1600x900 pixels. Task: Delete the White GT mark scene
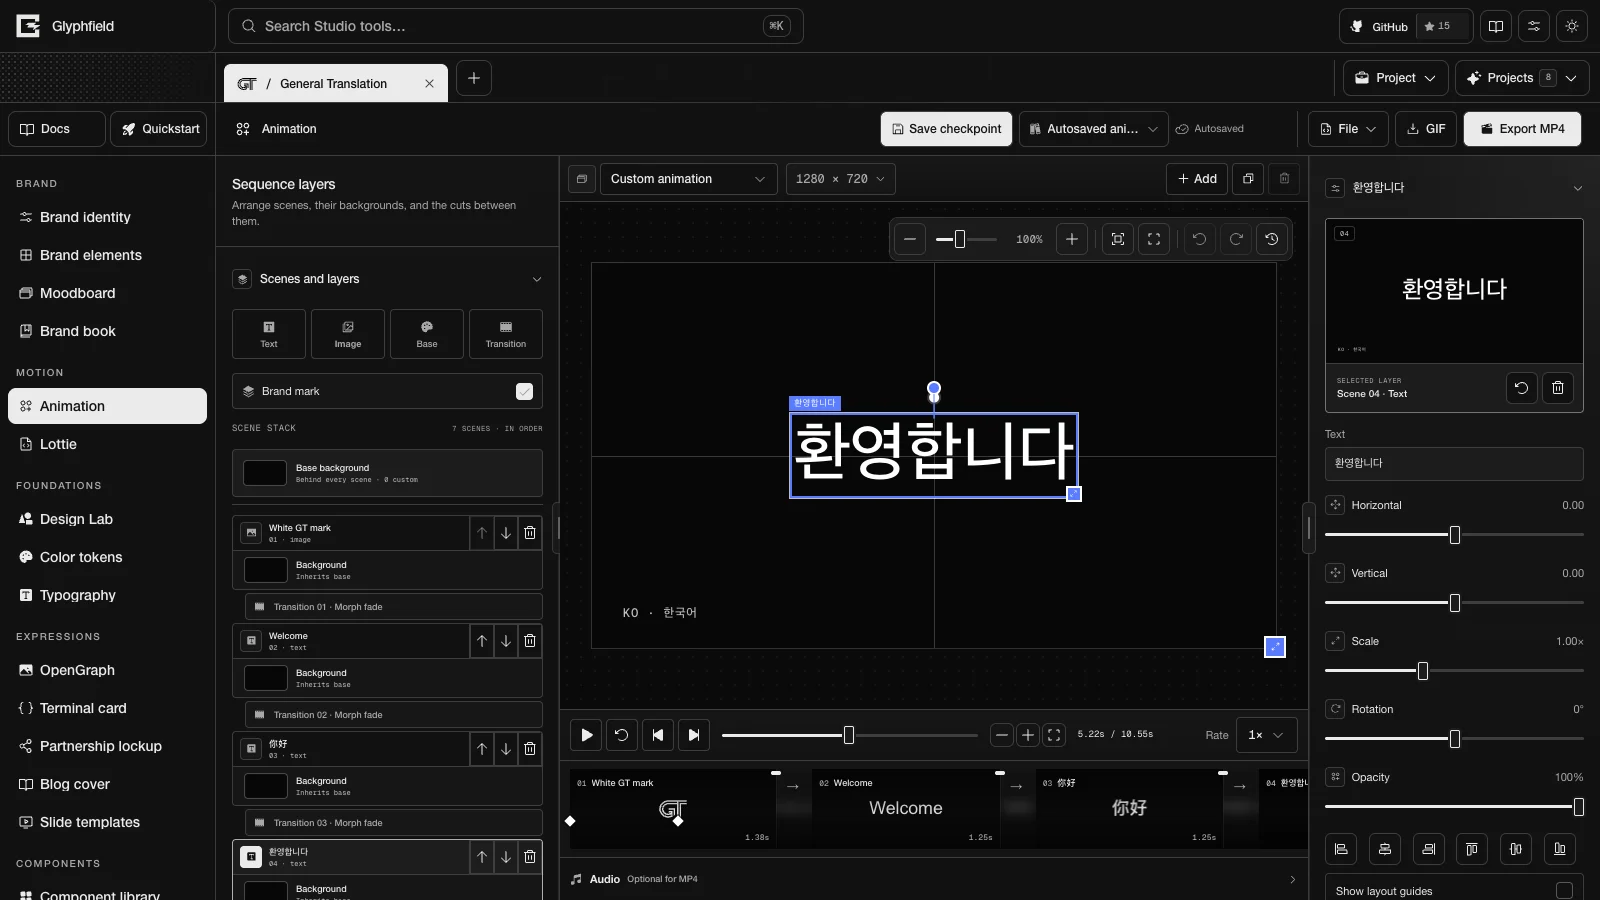click(x=530, y=533)
